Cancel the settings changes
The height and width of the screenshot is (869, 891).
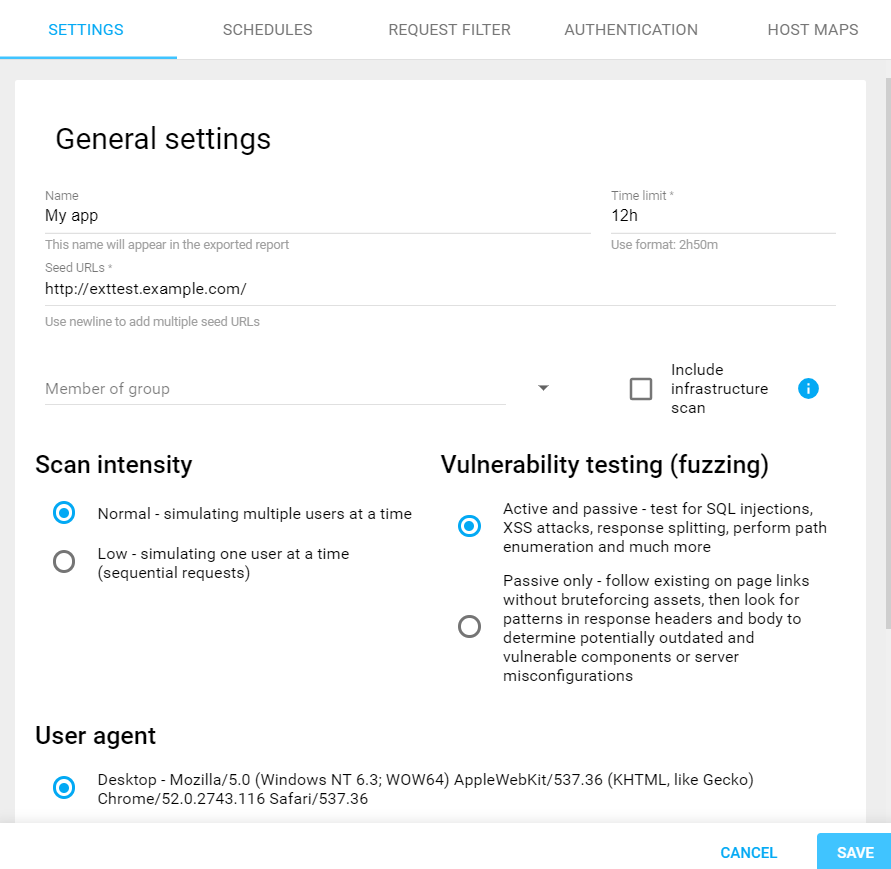pyautogui.click(x=748, y=852)
